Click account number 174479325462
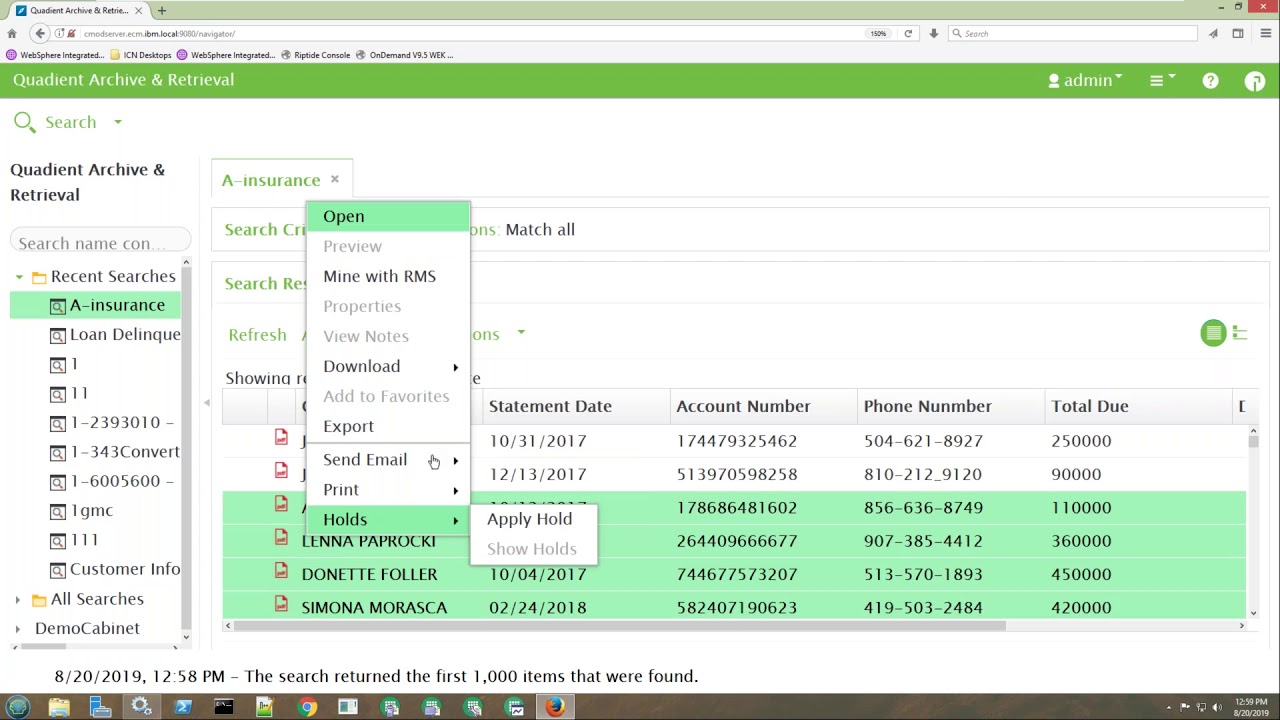Viewport: 1280px width, 720px height. 737,441
